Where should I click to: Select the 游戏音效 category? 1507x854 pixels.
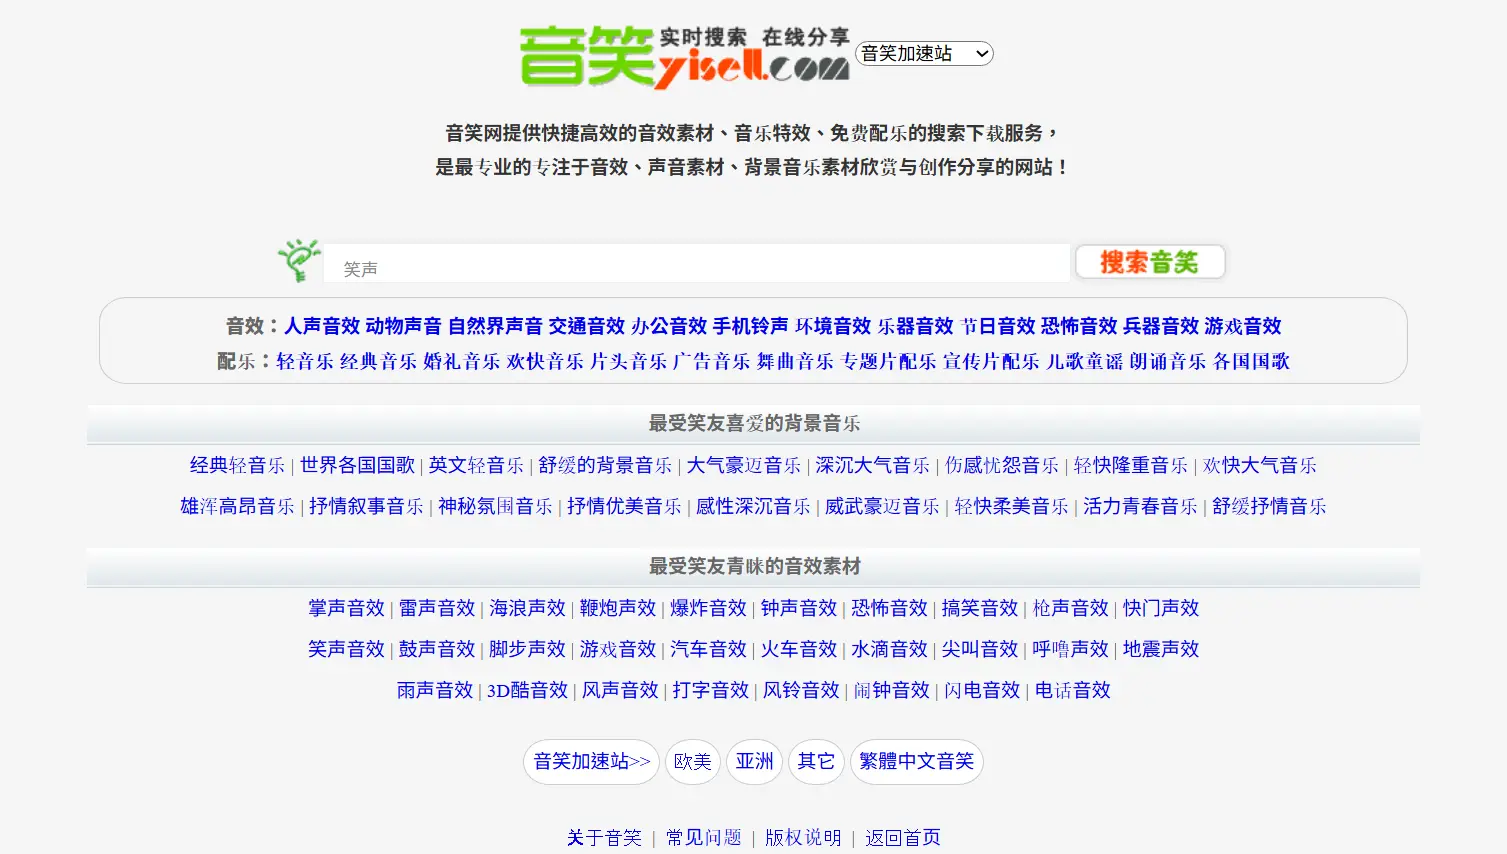point(1243,326)
